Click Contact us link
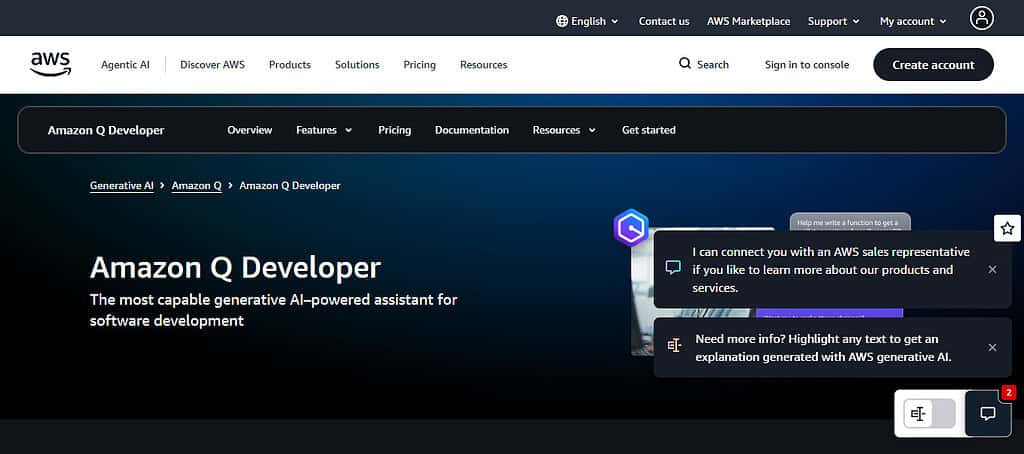 tap(664, 21)
